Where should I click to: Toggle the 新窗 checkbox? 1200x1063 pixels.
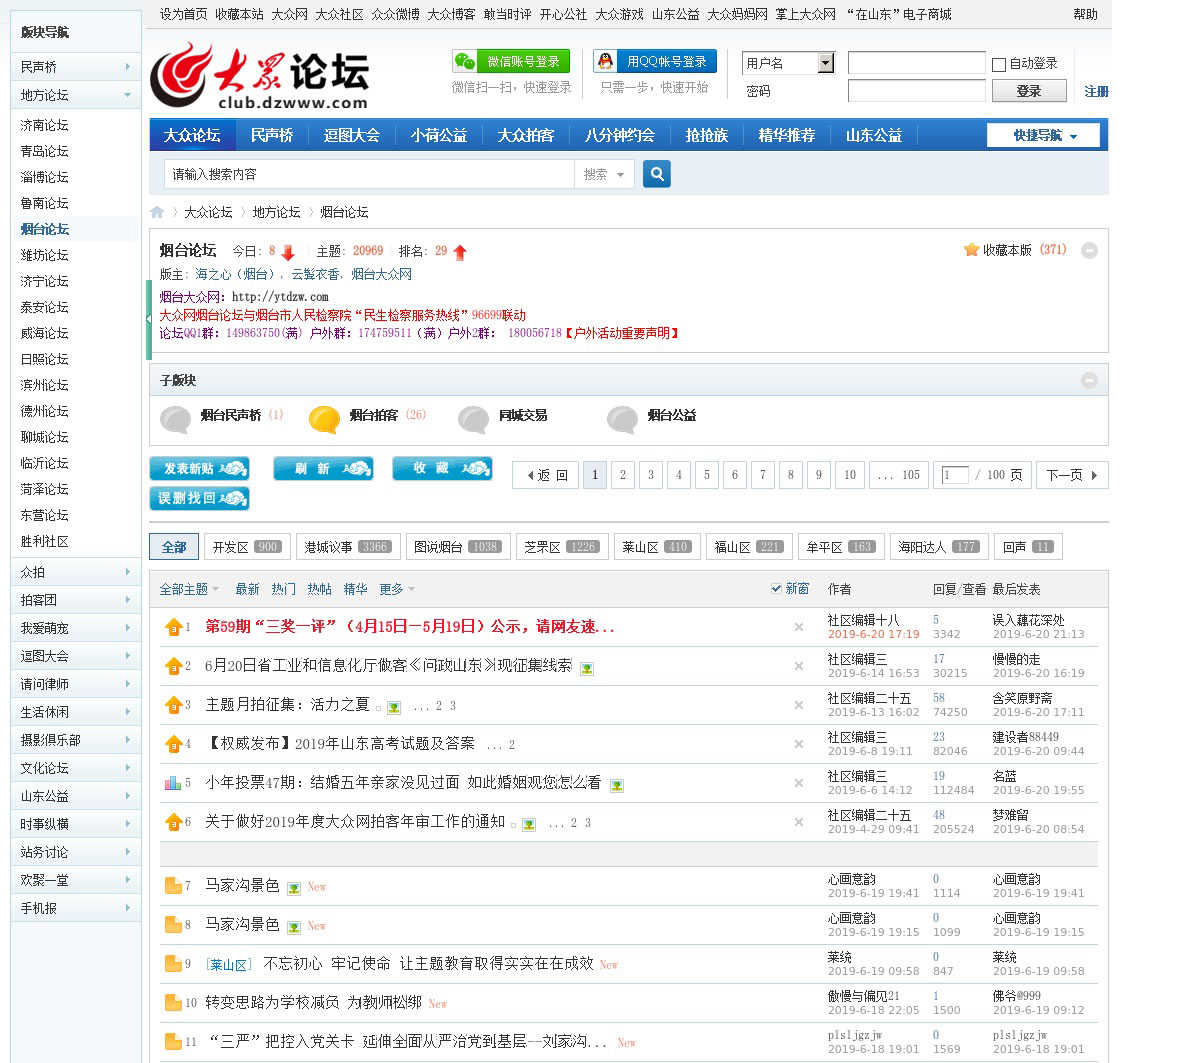click(776, 589)
